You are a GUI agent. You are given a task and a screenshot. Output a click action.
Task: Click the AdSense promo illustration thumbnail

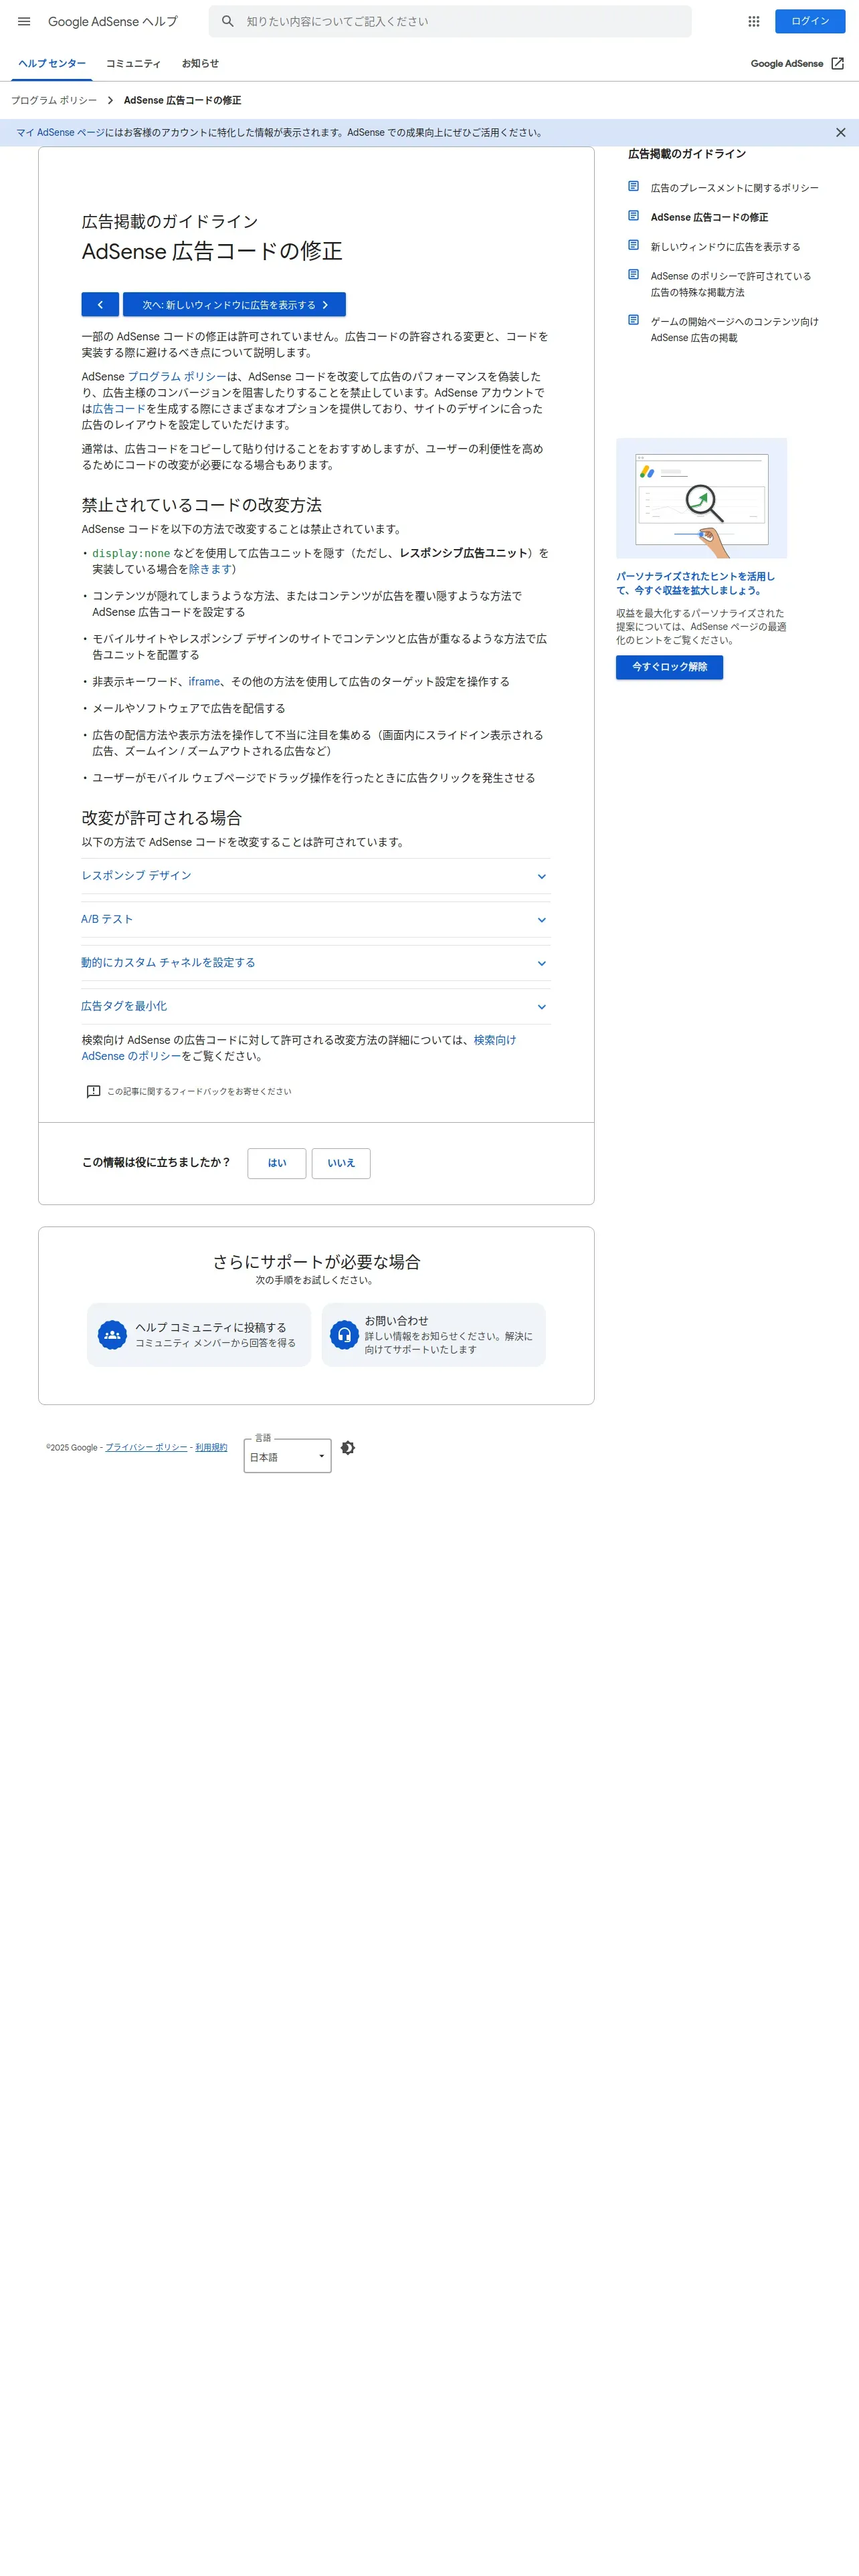tap(701, 498)
